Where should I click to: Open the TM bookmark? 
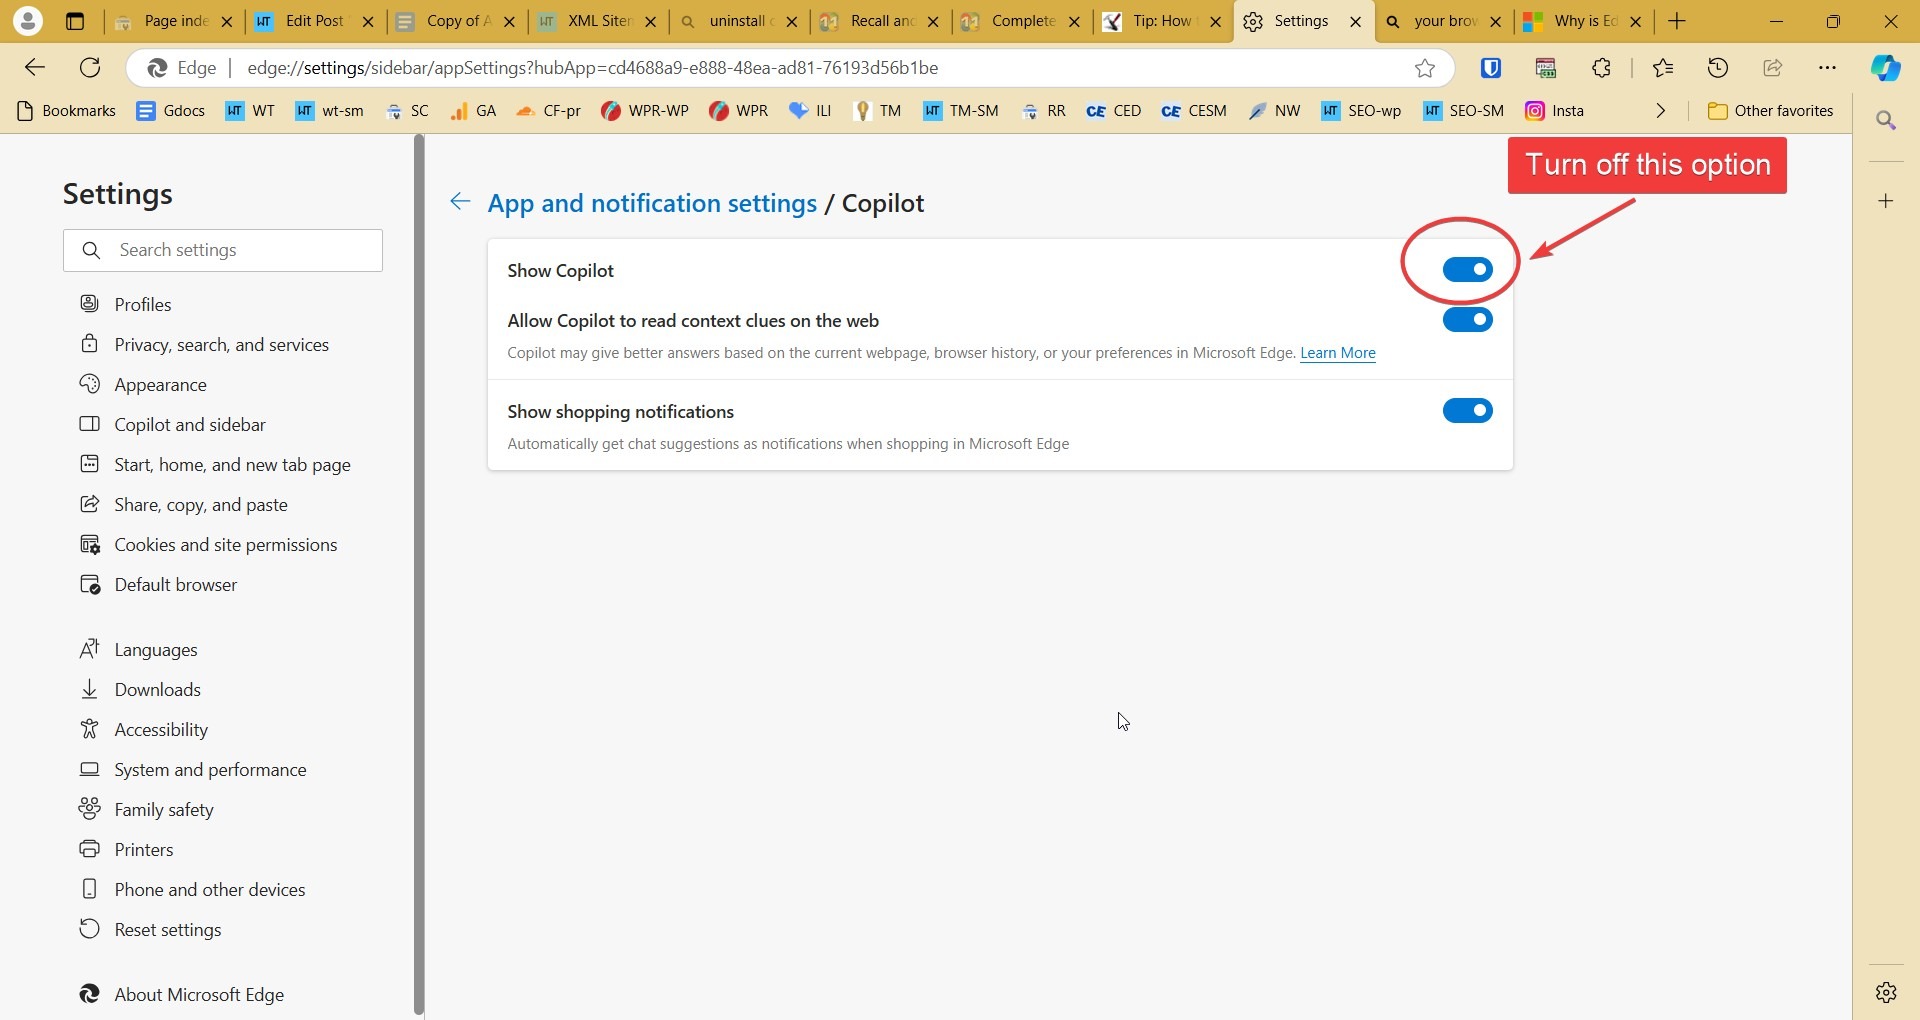click(x=877, y=111)
